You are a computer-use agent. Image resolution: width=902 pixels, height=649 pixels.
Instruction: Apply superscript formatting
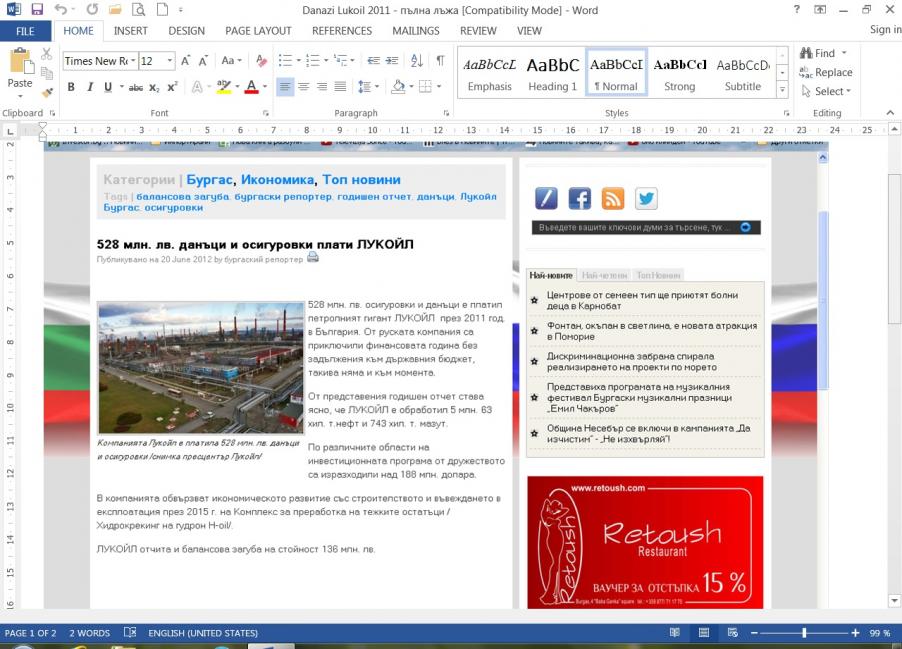(171, 87)
